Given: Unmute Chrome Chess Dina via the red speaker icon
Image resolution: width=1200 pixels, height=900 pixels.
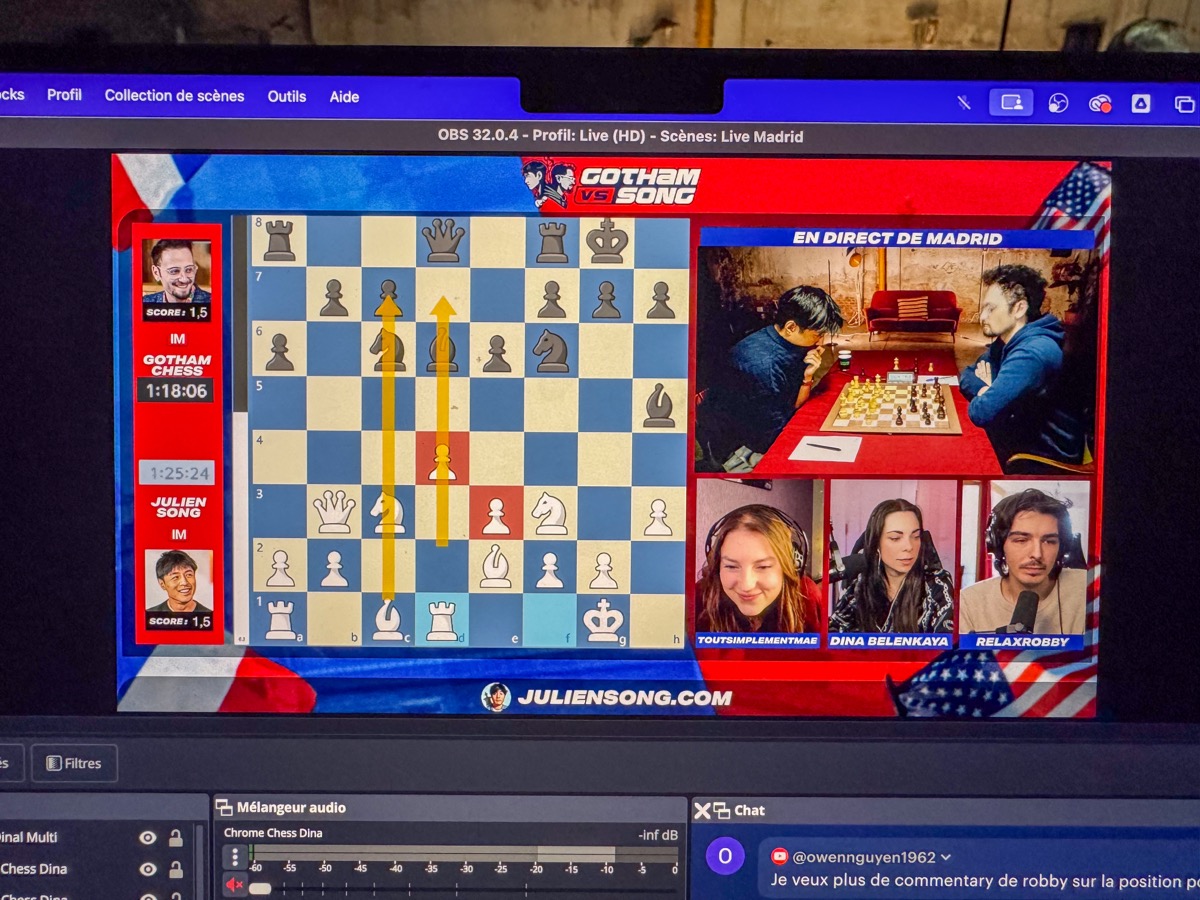Looking at the screenshot, I should point(233,885).
